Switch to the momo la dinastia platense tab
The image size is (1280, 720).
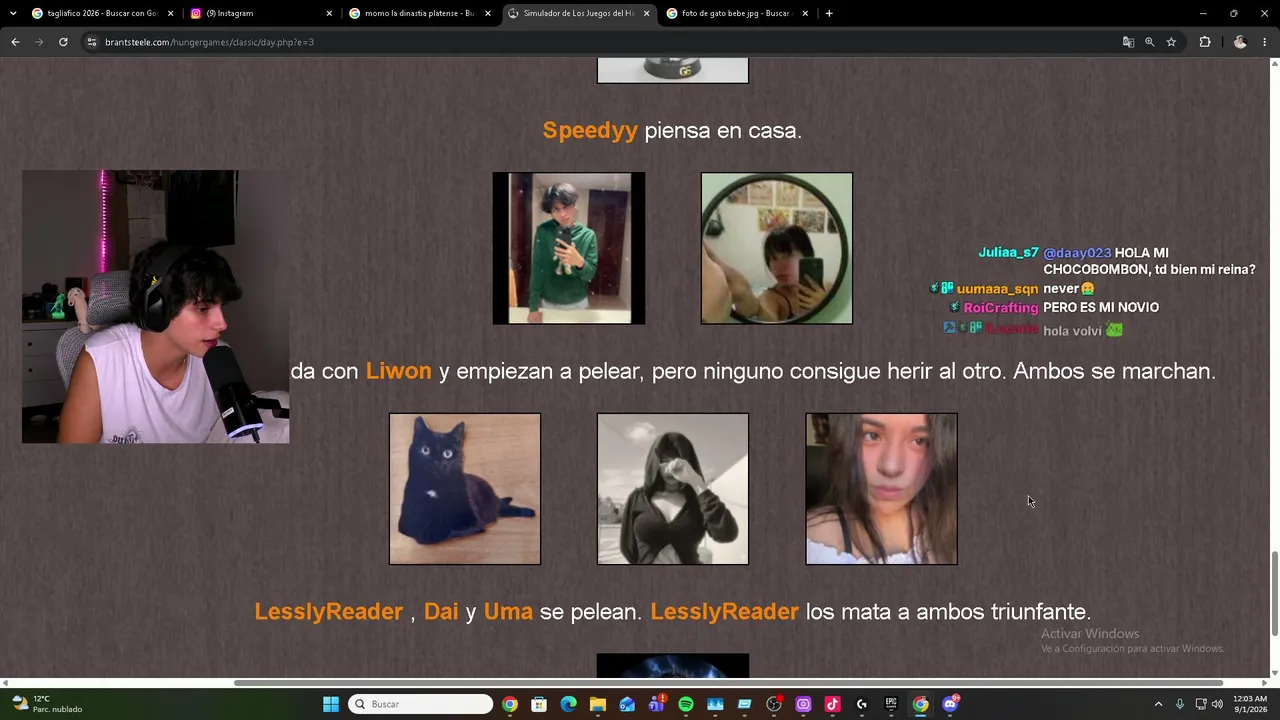(420, 13)
